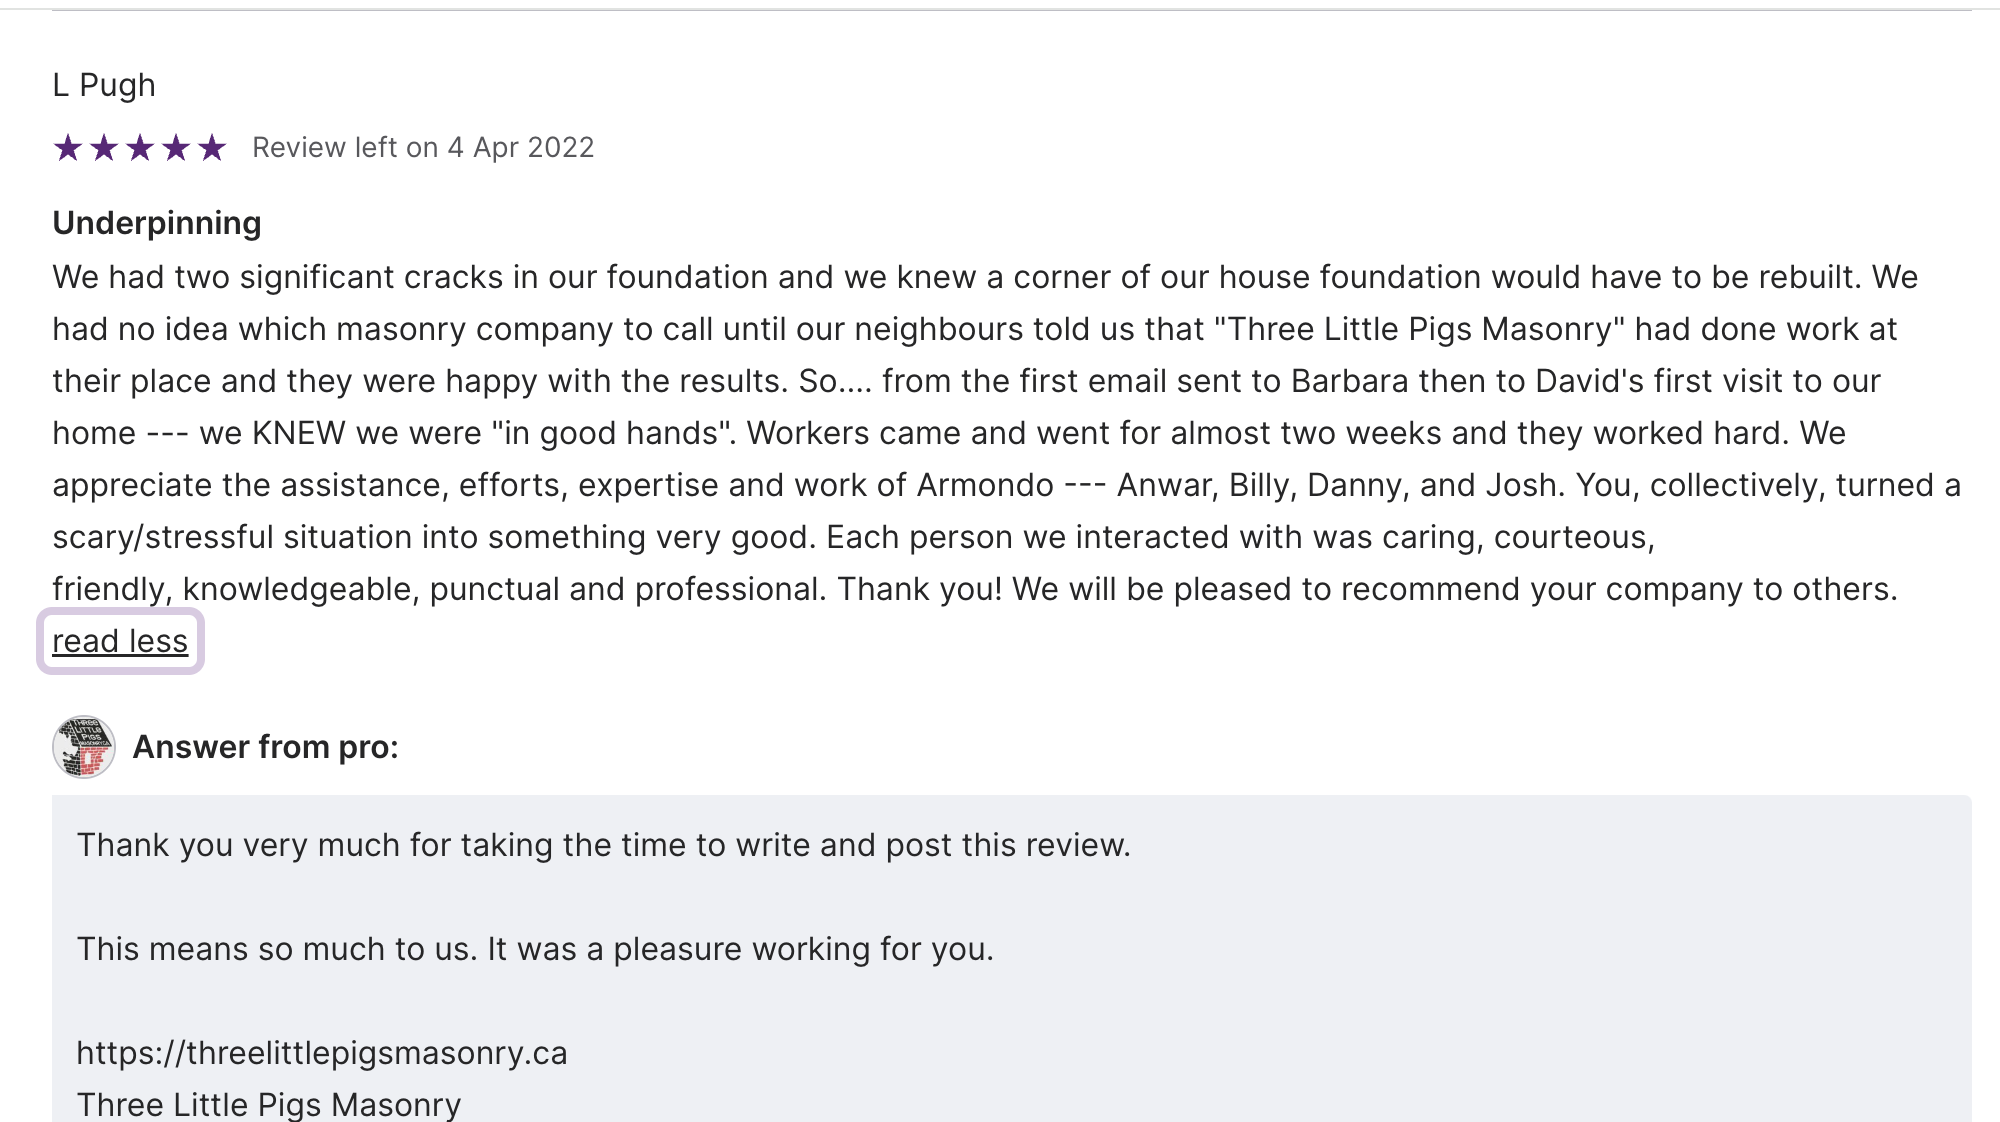Click the first purple rating star

pos(68,148)
